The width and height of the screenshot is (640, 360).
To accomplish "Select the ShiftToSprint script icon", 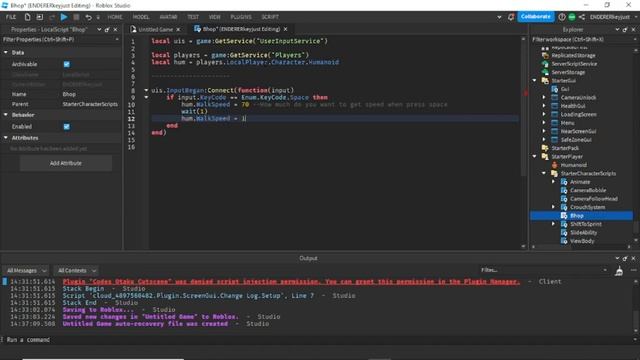I will click(564, 224).
